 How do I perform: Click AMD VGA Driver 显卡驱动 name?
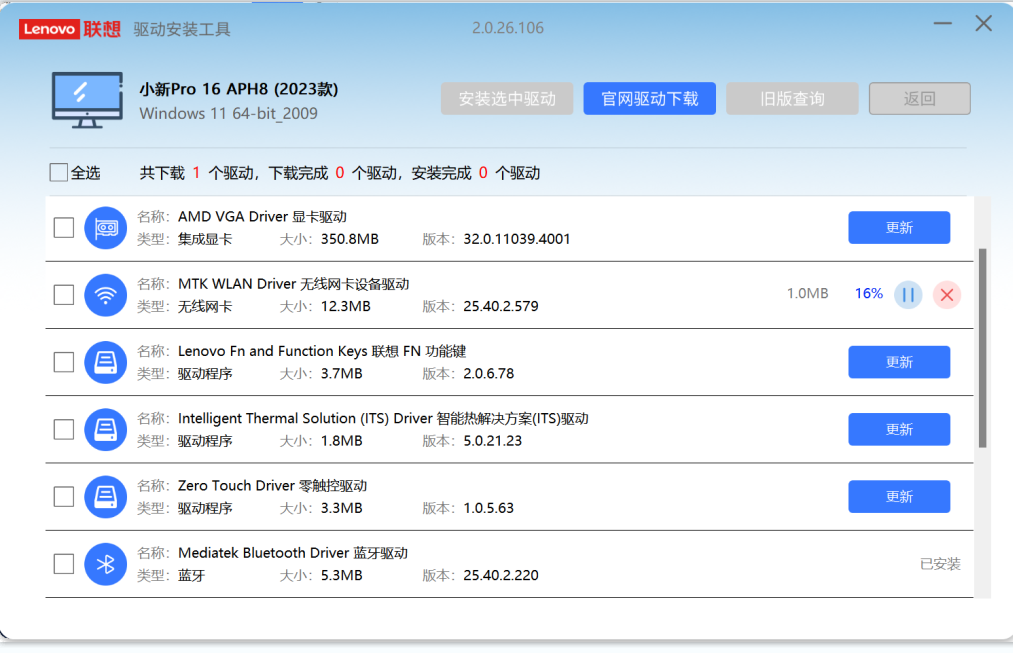tap(262, 216)
